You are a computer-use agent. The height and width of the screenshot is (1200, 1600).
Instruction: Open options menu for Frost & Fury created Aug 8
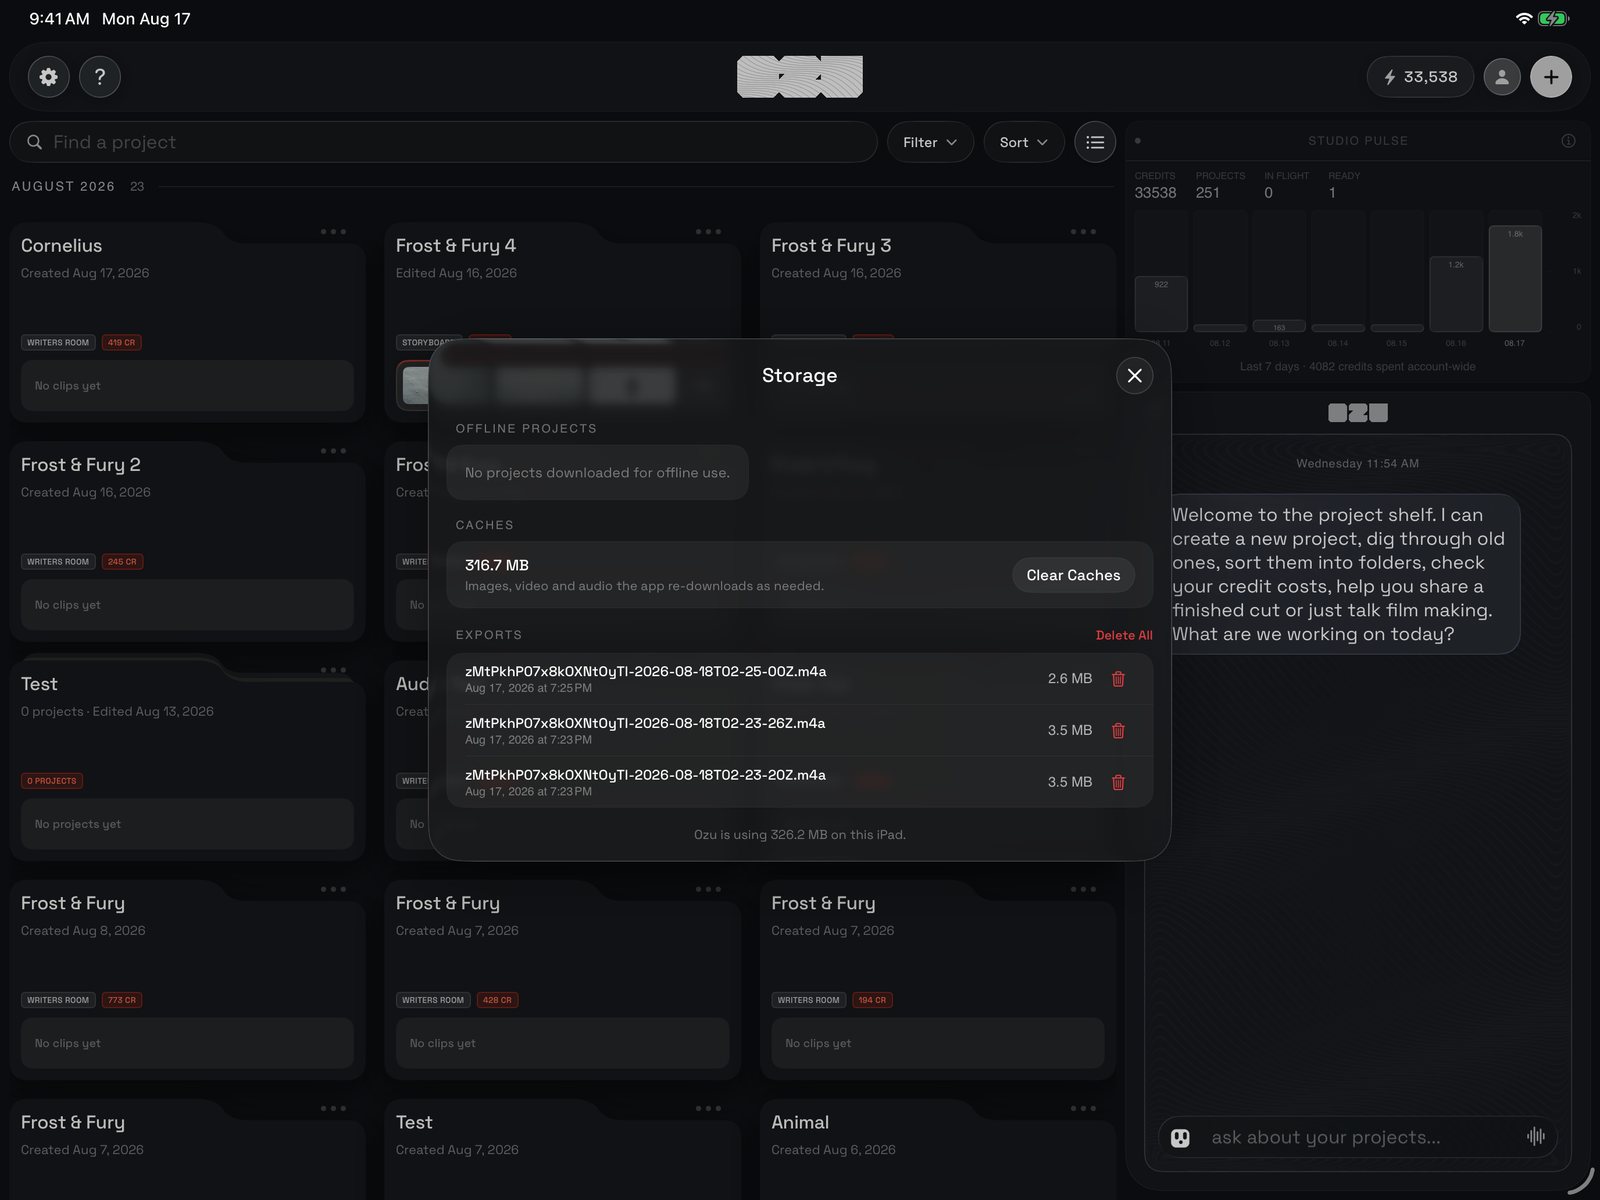(x=333, y=889)
